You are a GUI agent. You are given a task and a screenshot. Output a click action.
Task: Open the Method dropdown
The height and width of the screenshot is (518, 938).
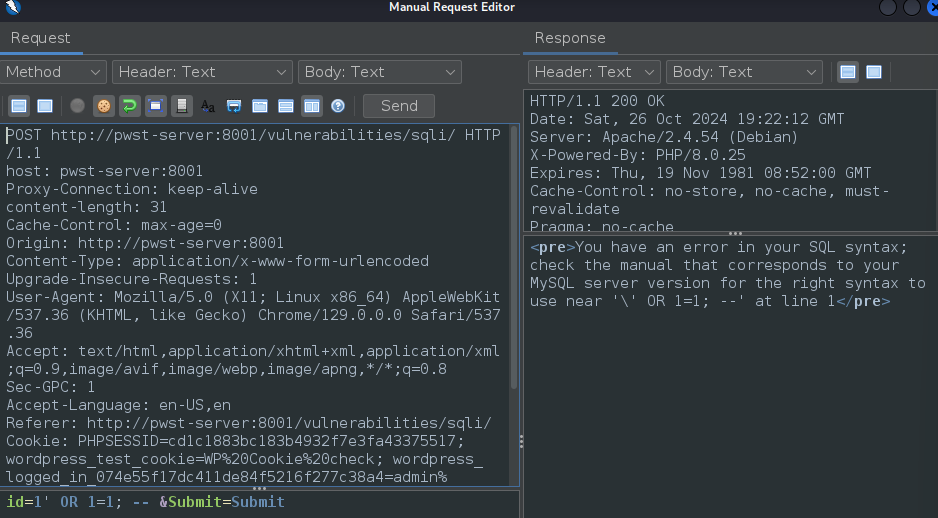[54, 72]
